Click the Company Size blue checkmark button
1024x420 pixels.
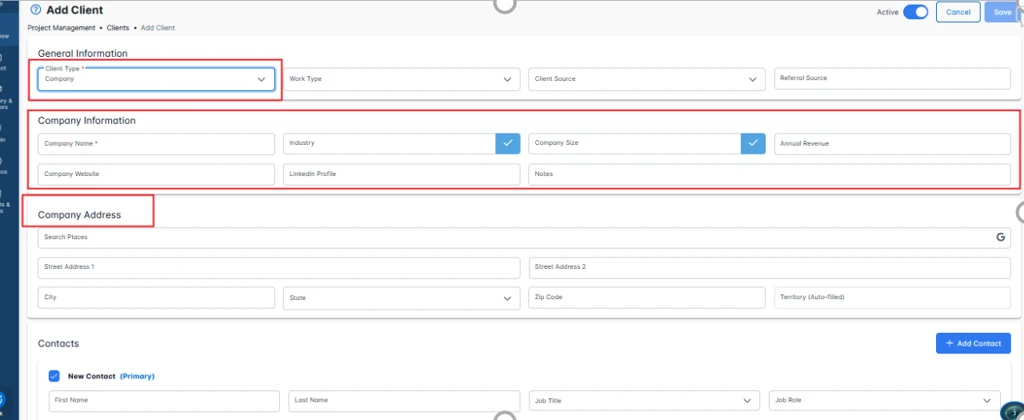(753, 144)
